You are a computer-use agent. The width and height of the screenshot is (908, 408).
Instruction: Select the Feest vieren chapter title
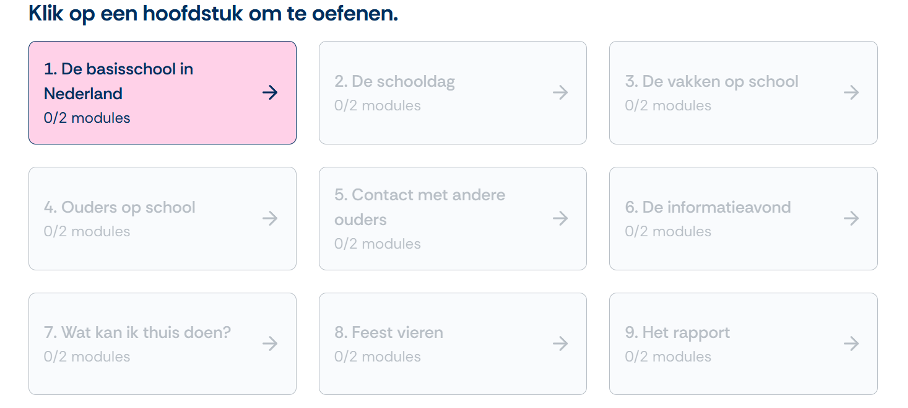pyautogui.click(x=388, y=332)
